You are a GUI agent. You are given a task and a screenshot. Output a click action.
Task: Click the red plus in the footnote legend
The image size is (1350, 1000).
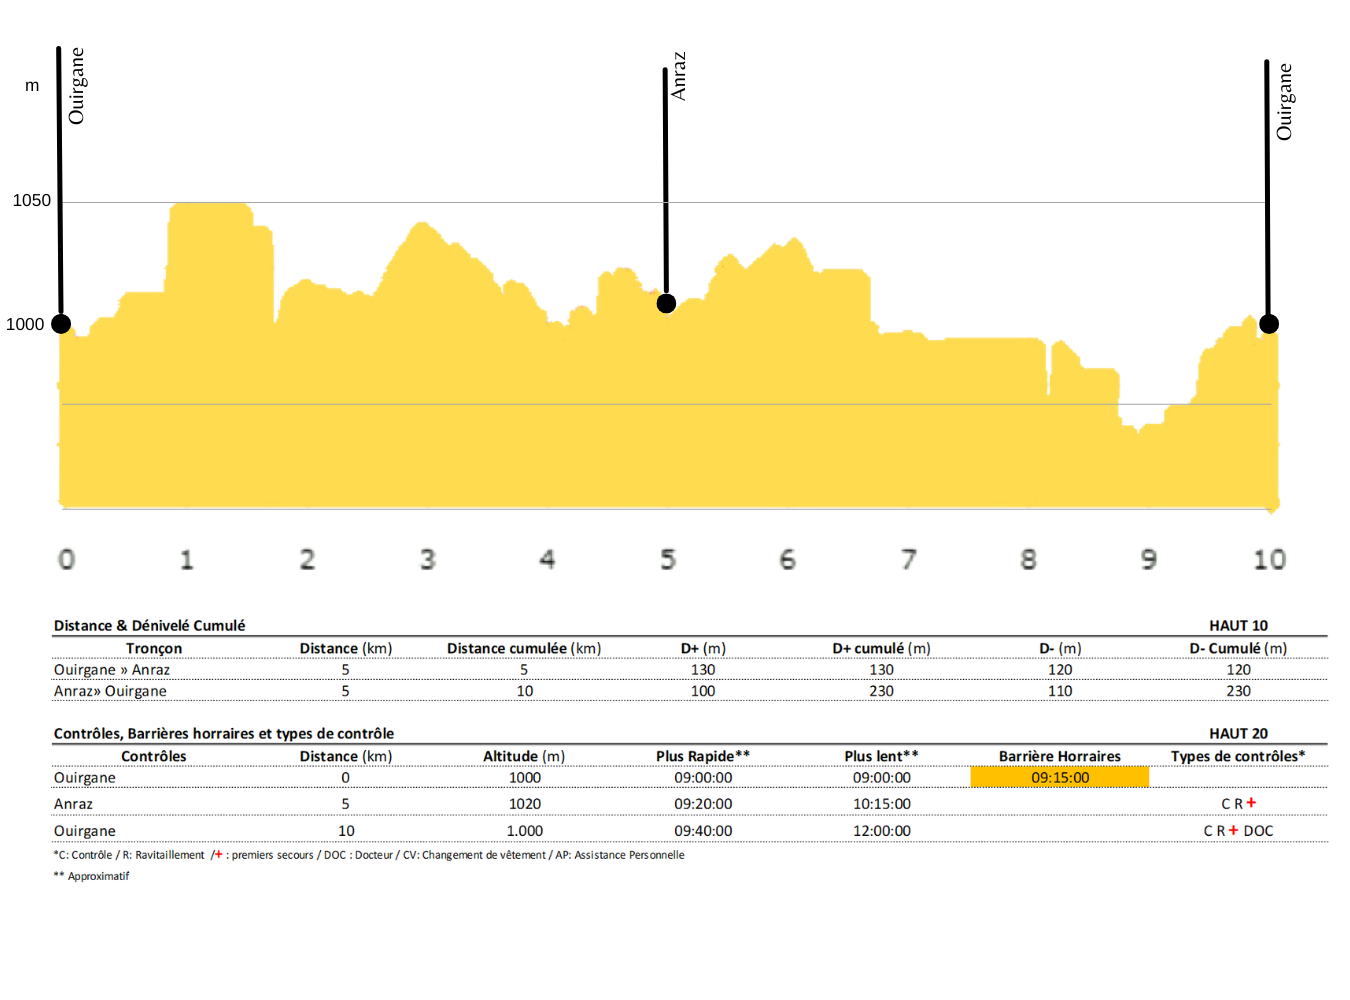(218, 855)
